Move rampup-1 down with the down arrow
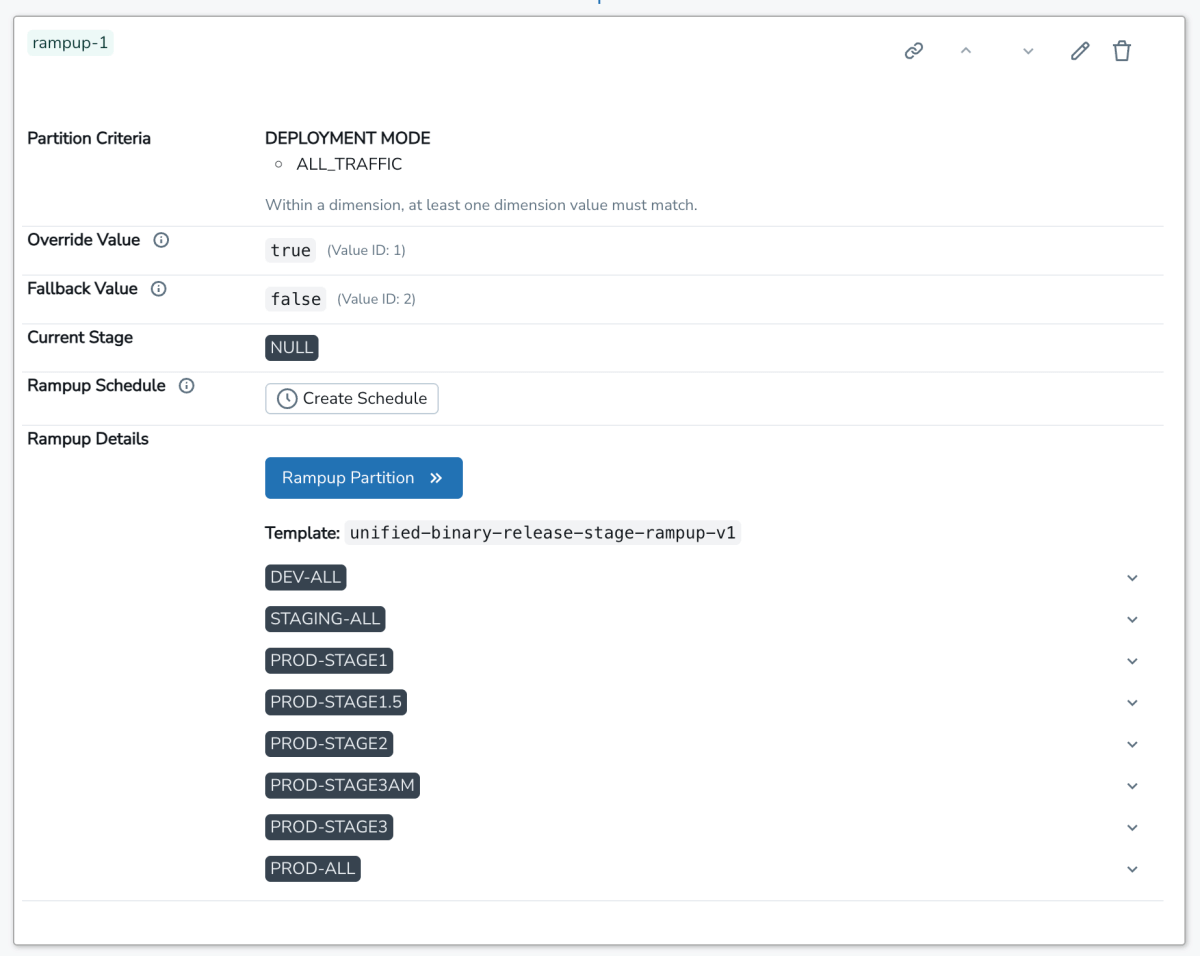1200x956 pixels. (1027, 50)
